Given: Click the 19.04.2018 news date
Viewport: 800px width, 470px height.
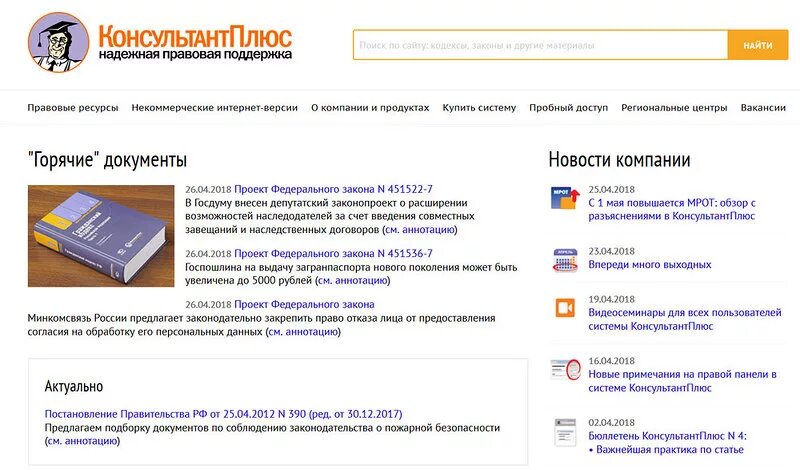Looking at the screenshot, I should point(611,299).
